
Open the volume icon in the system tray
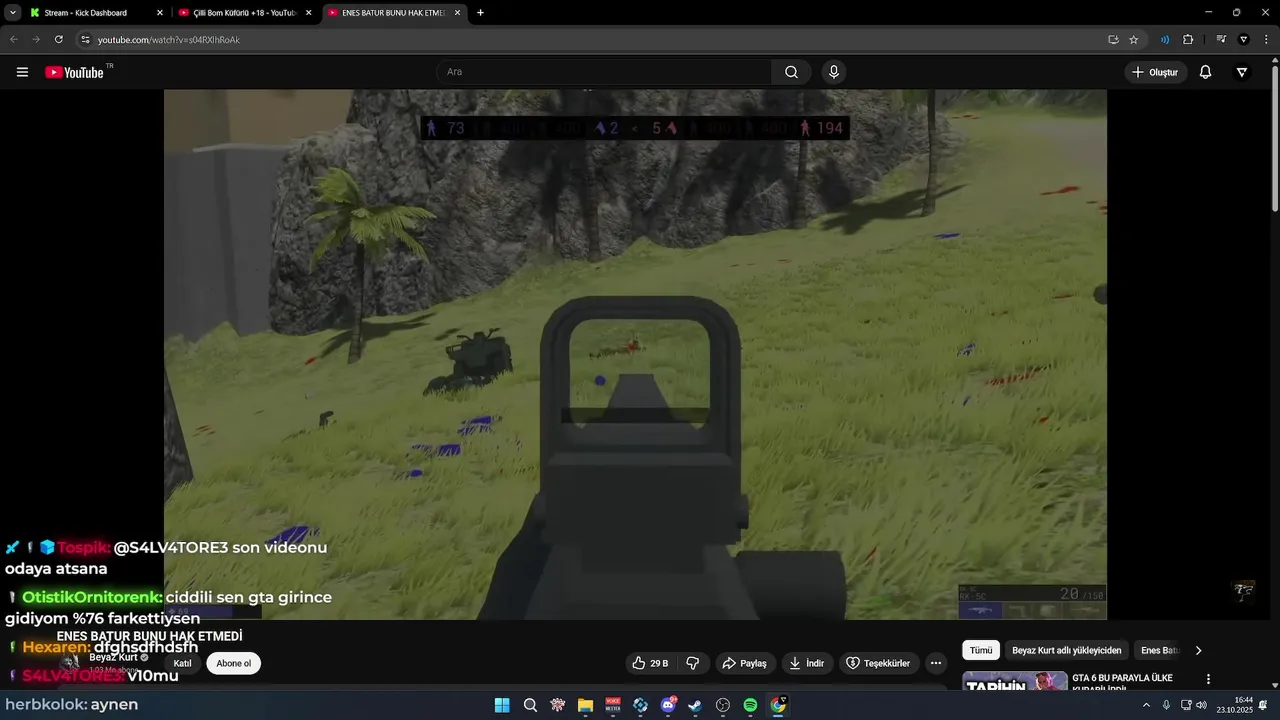pos(1201,705)
